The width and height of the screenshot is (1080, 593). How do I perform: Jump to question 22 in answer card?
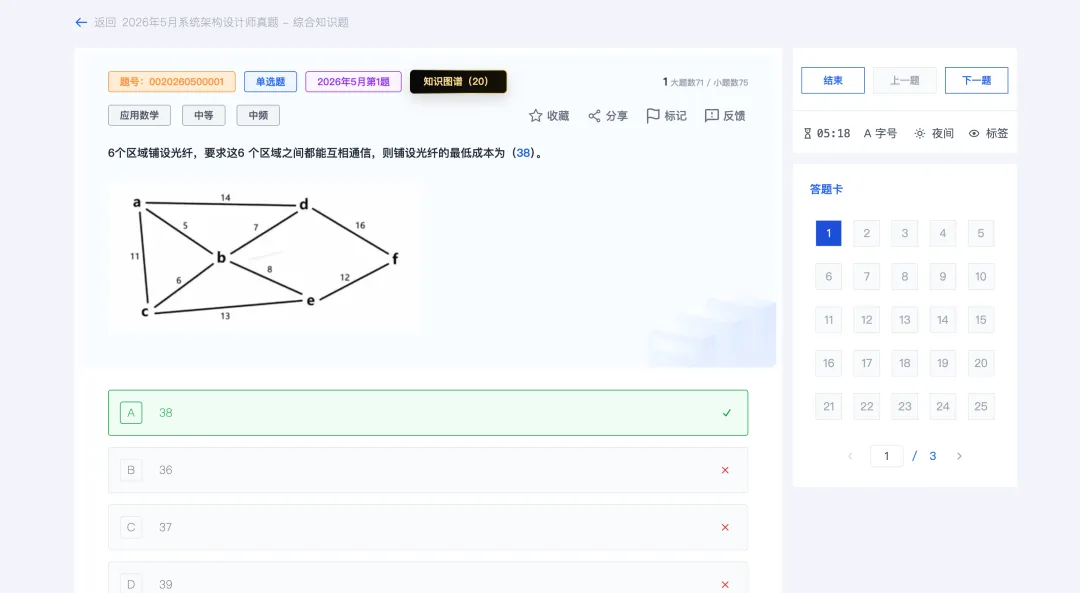click(866, 407)
